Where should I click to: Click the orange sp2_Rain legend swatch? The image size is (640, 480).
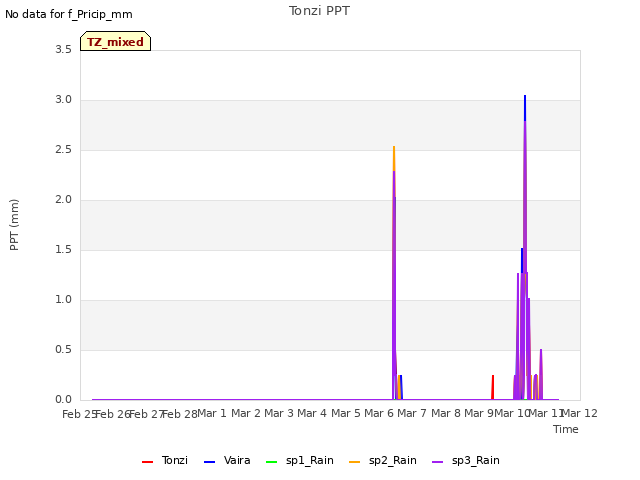(355, 462)
